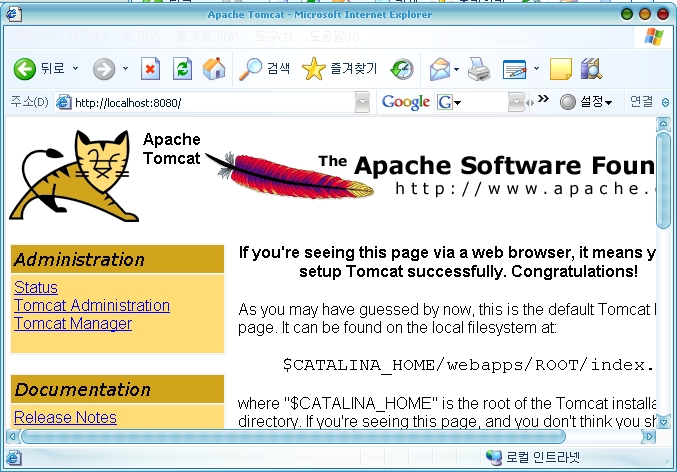
Task: Open the Settings (설정) dropdown
Action: click(x=586, y=102)
